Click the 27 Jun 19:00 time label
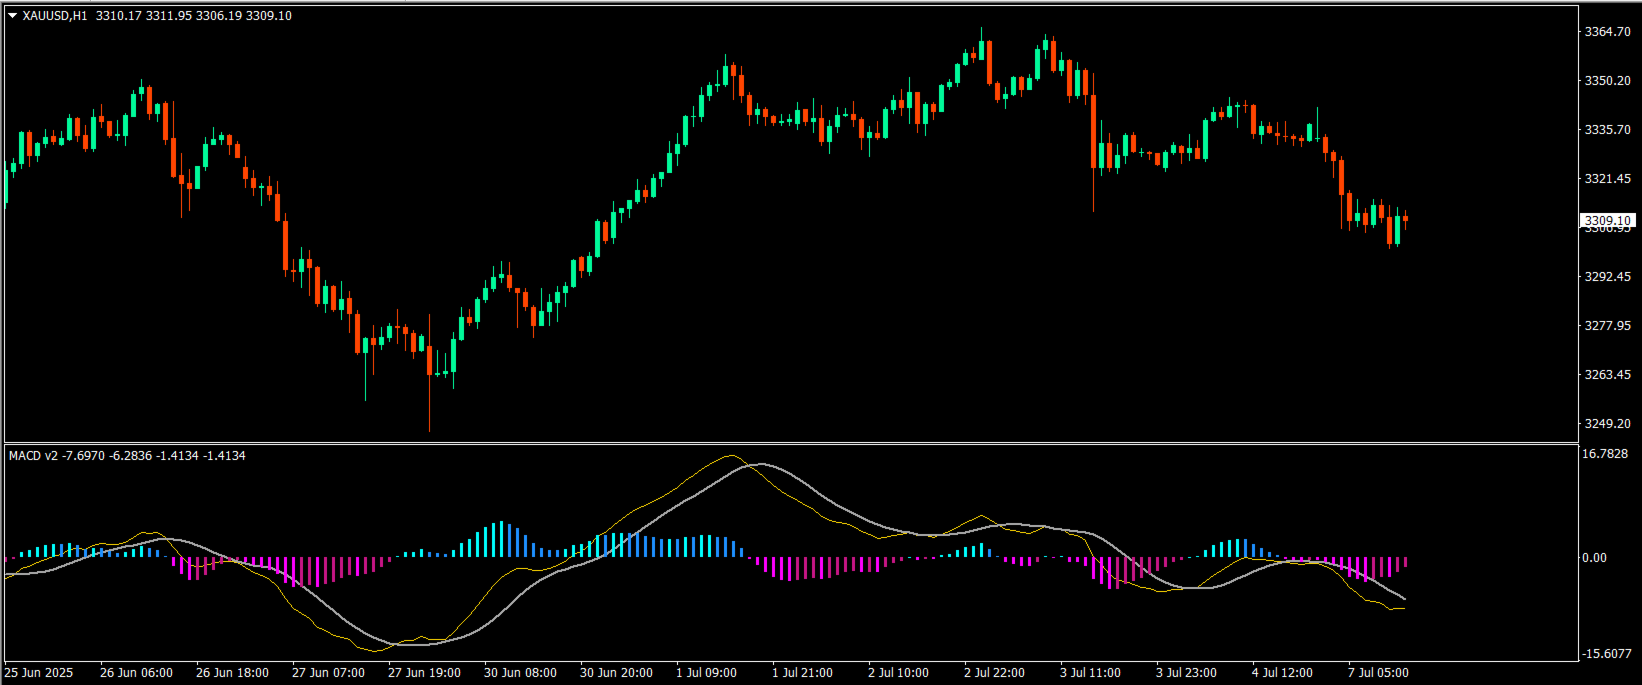Screen dimensions: 1642x685 [424, 673]
